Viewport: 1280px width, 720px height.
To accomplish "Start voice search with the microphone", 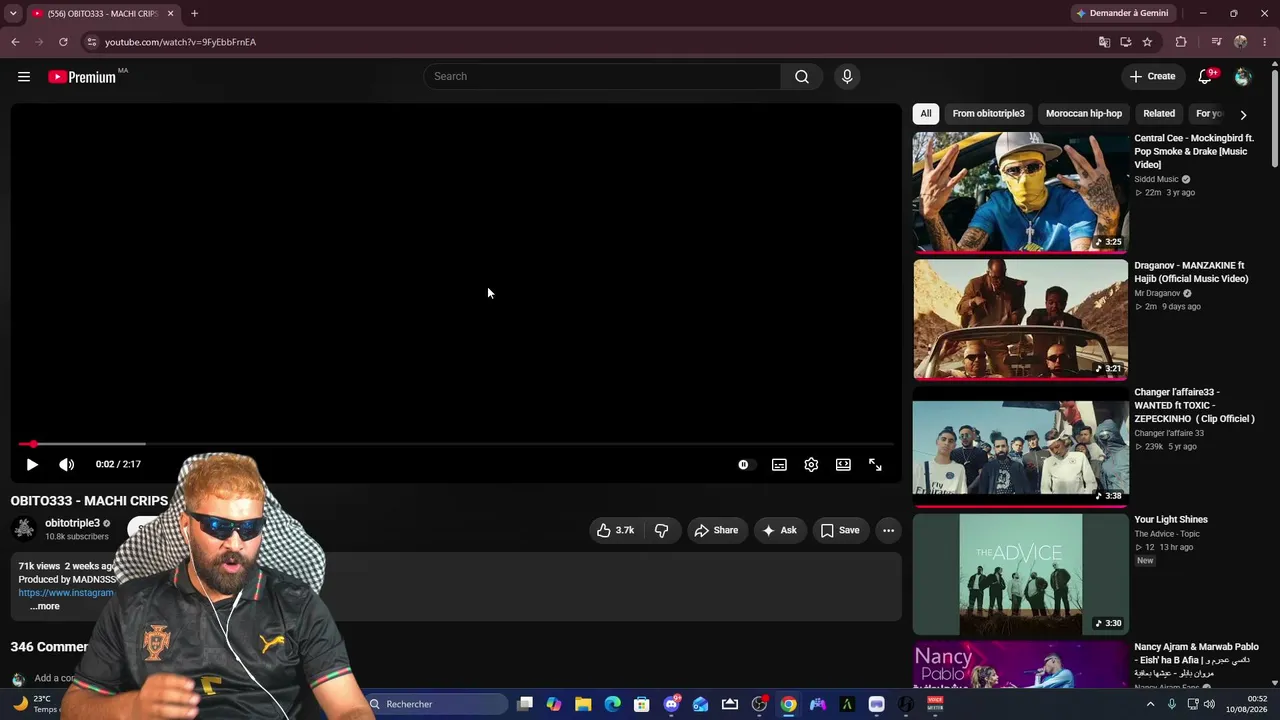I will (847, 77).
